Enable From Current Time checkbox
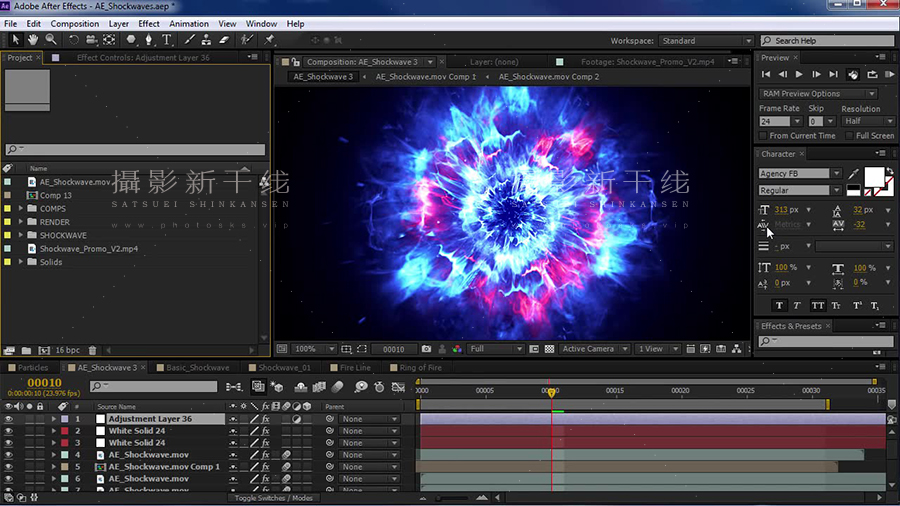The image size is (900, 506). [x=763, y=136]
